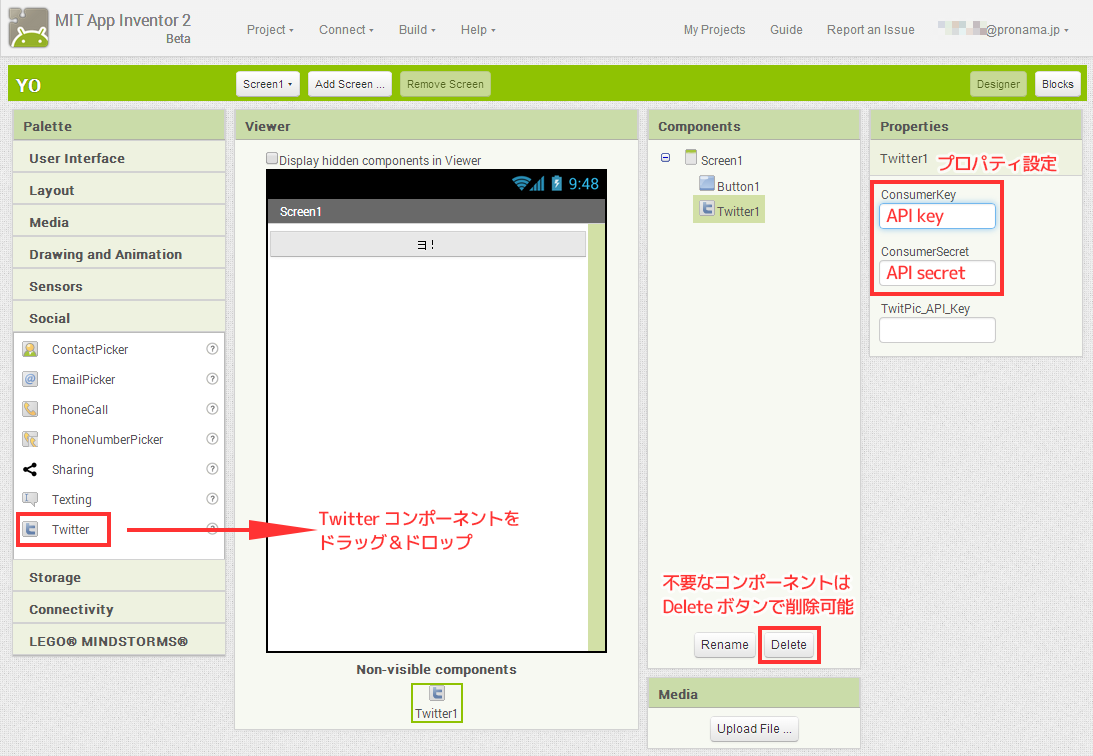
Task: Open the Project menu
Action: (270, 30)
